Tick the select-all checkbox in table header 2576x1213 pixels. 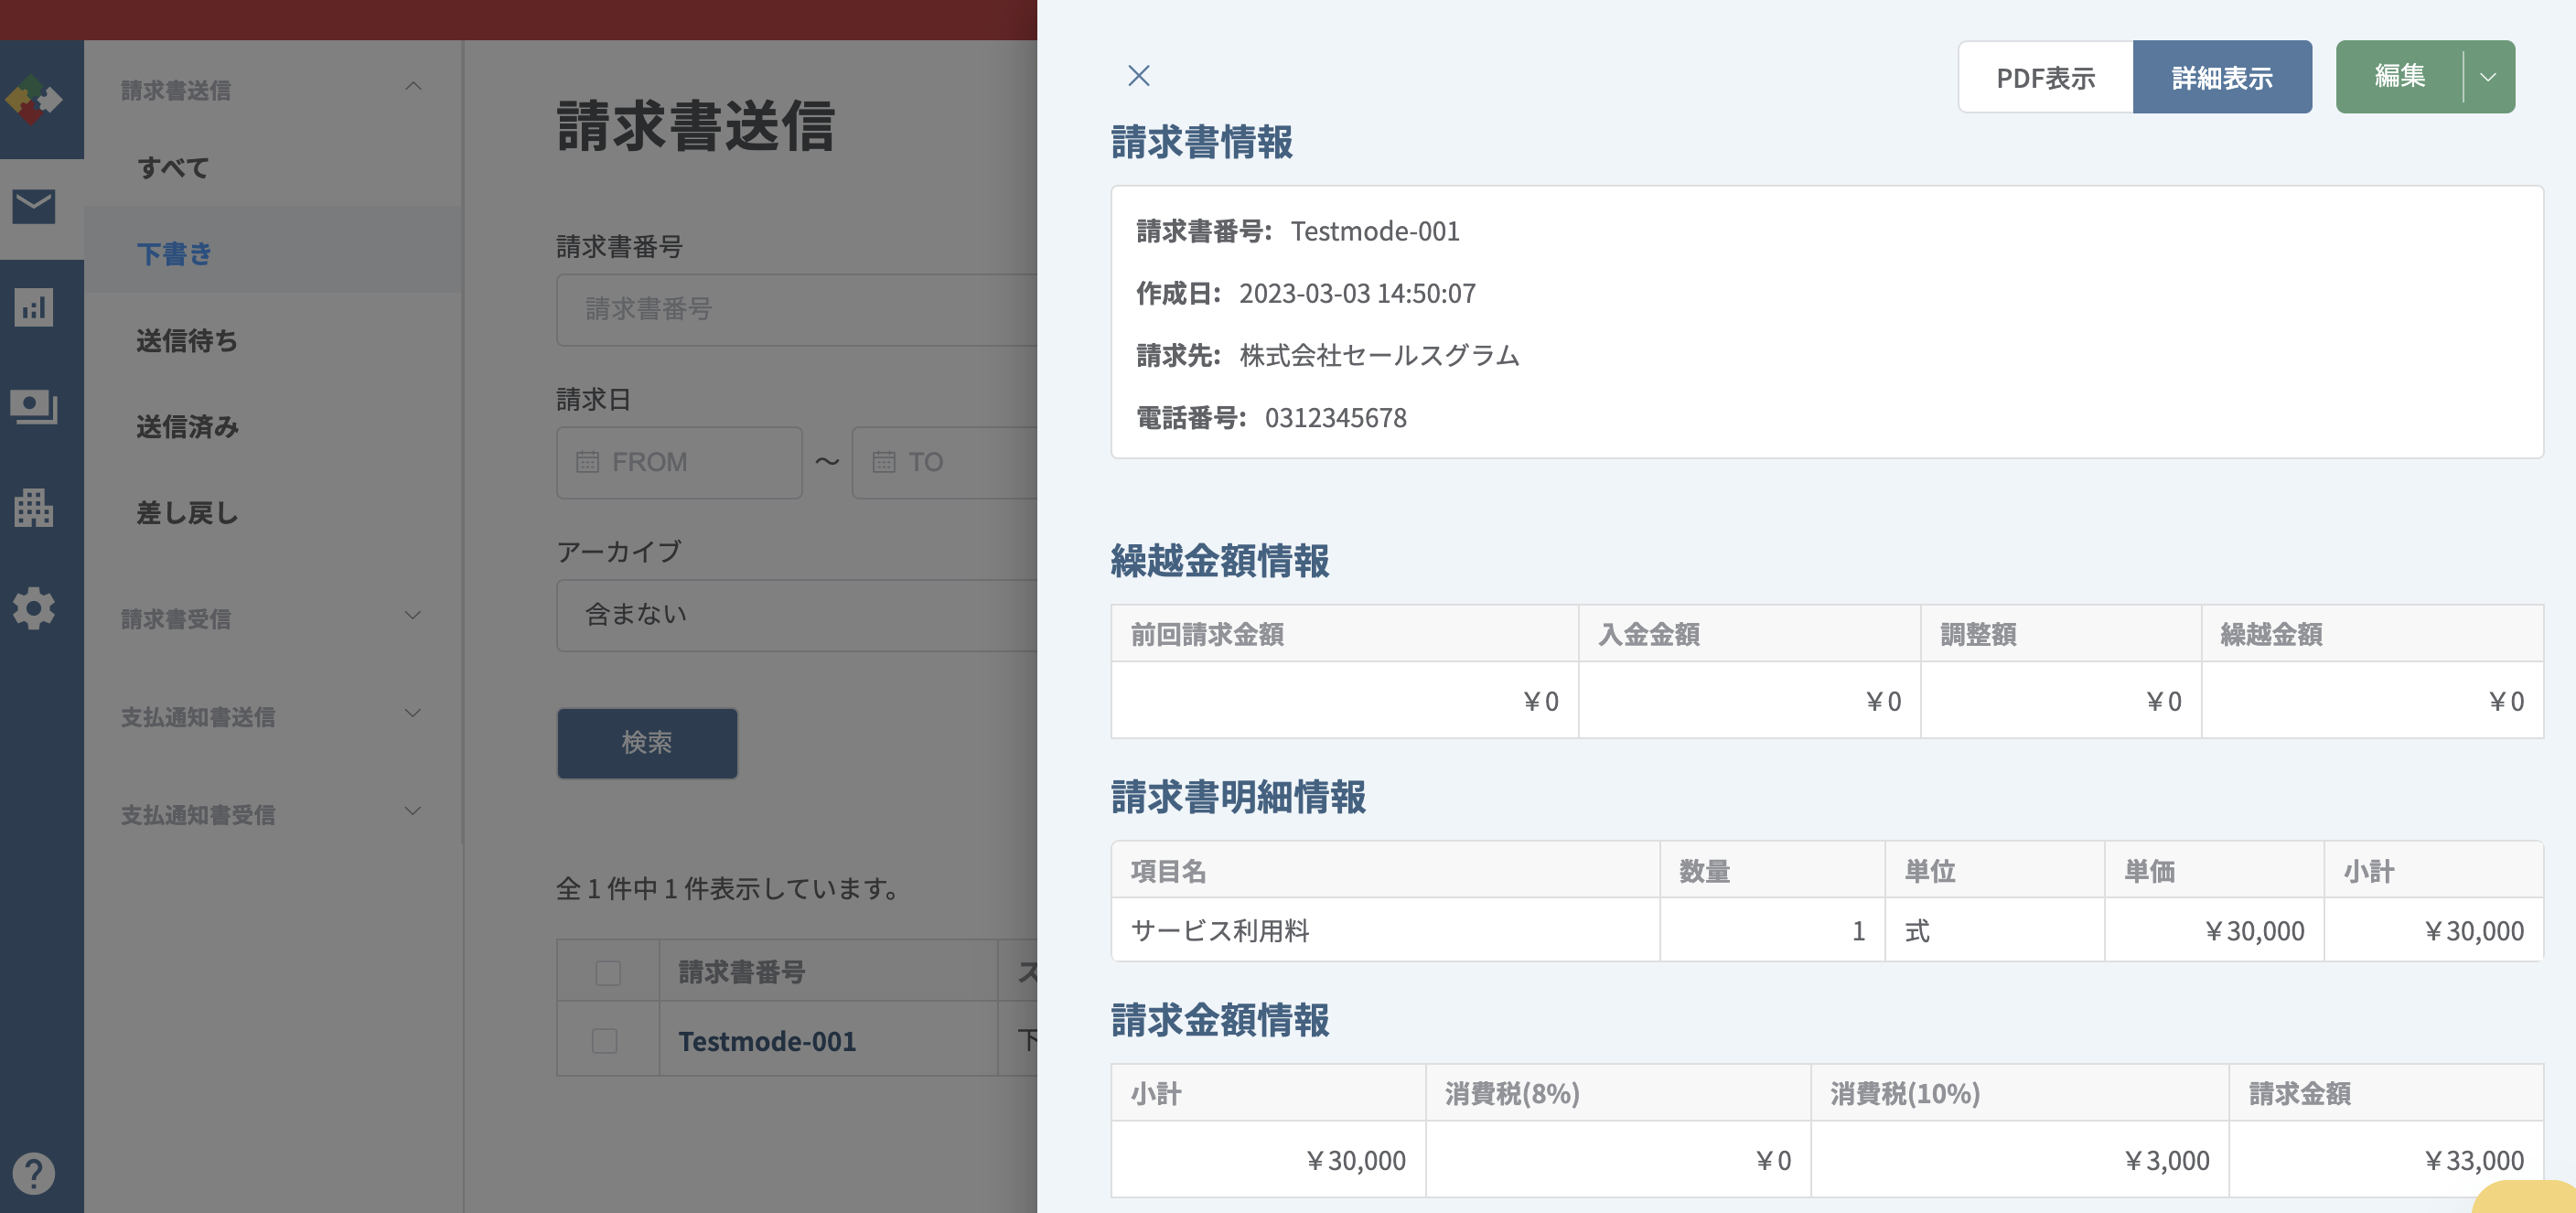point(608,972)
